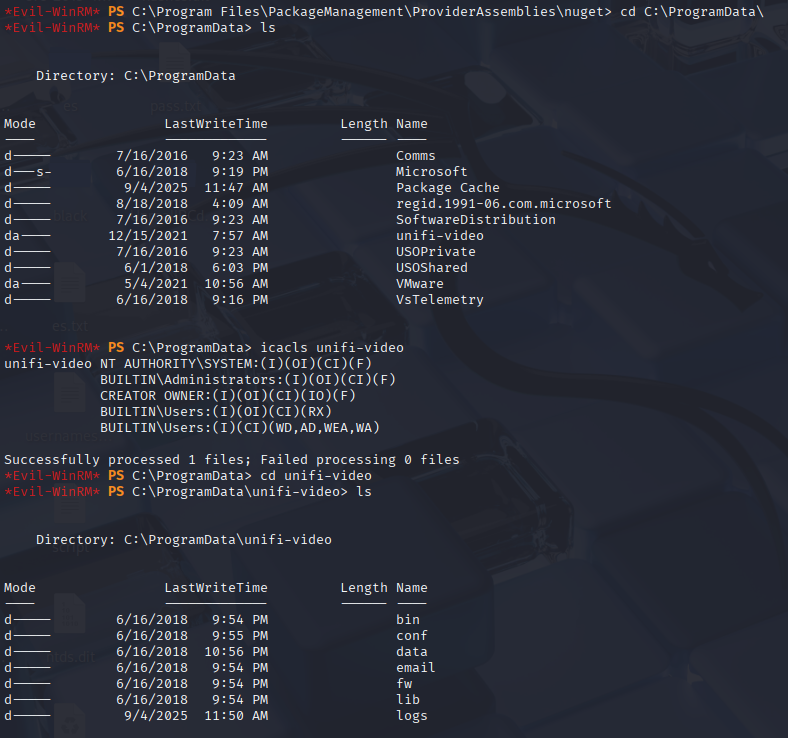Click the final prompt 'C:\ProgramData\unifi-video> ls'
The image size is (788, 738).
(252, 492)
